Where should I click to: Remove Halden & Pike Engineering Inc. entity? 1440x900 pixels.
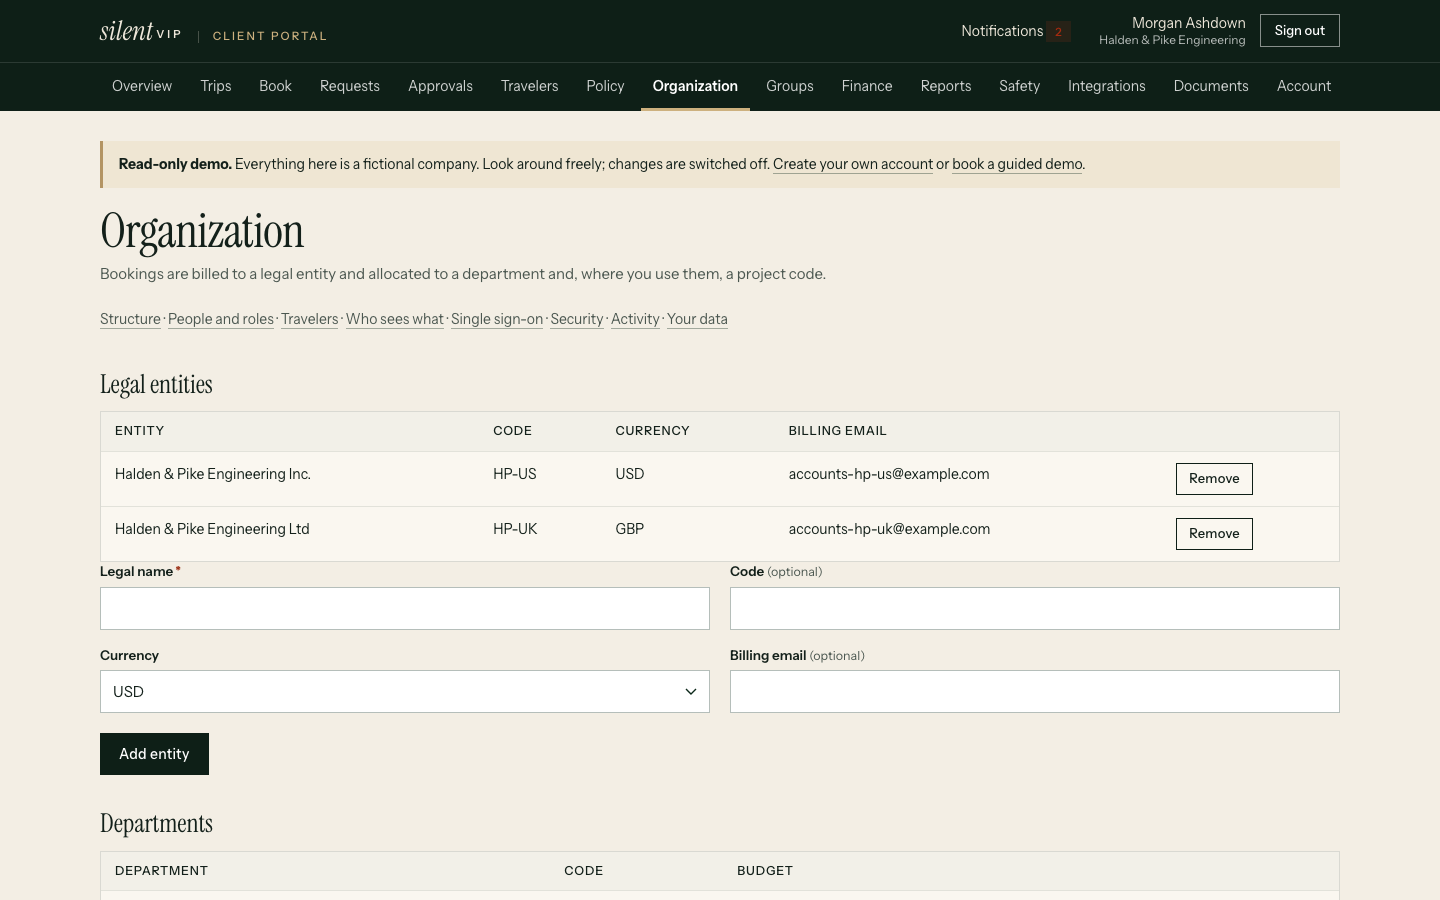coord(1214,479)
